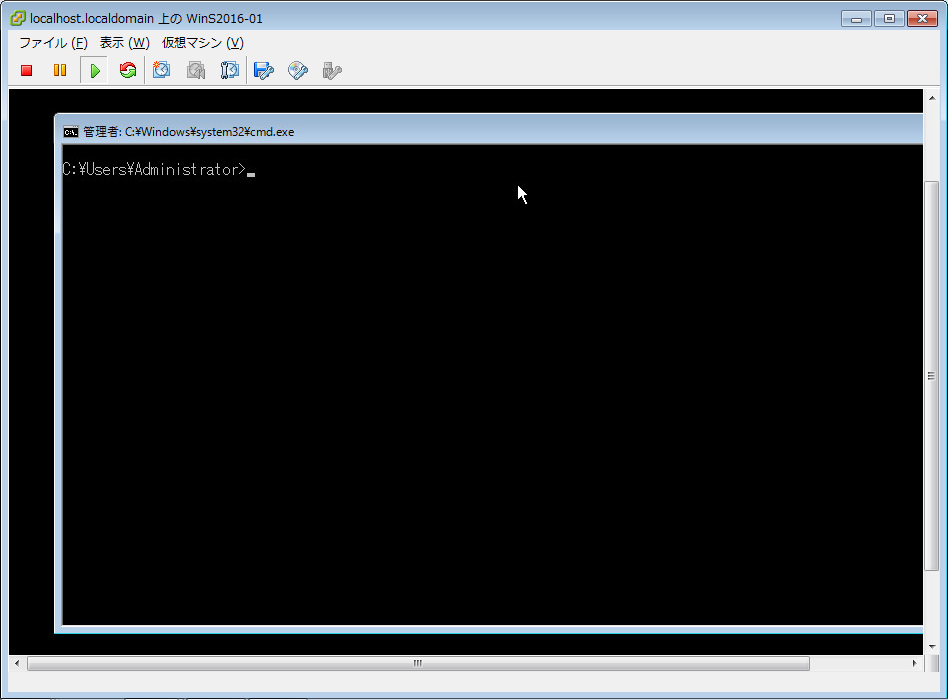Click the console vertical scrollbar down arrow
948x700 pixels.
pos(932,646)
